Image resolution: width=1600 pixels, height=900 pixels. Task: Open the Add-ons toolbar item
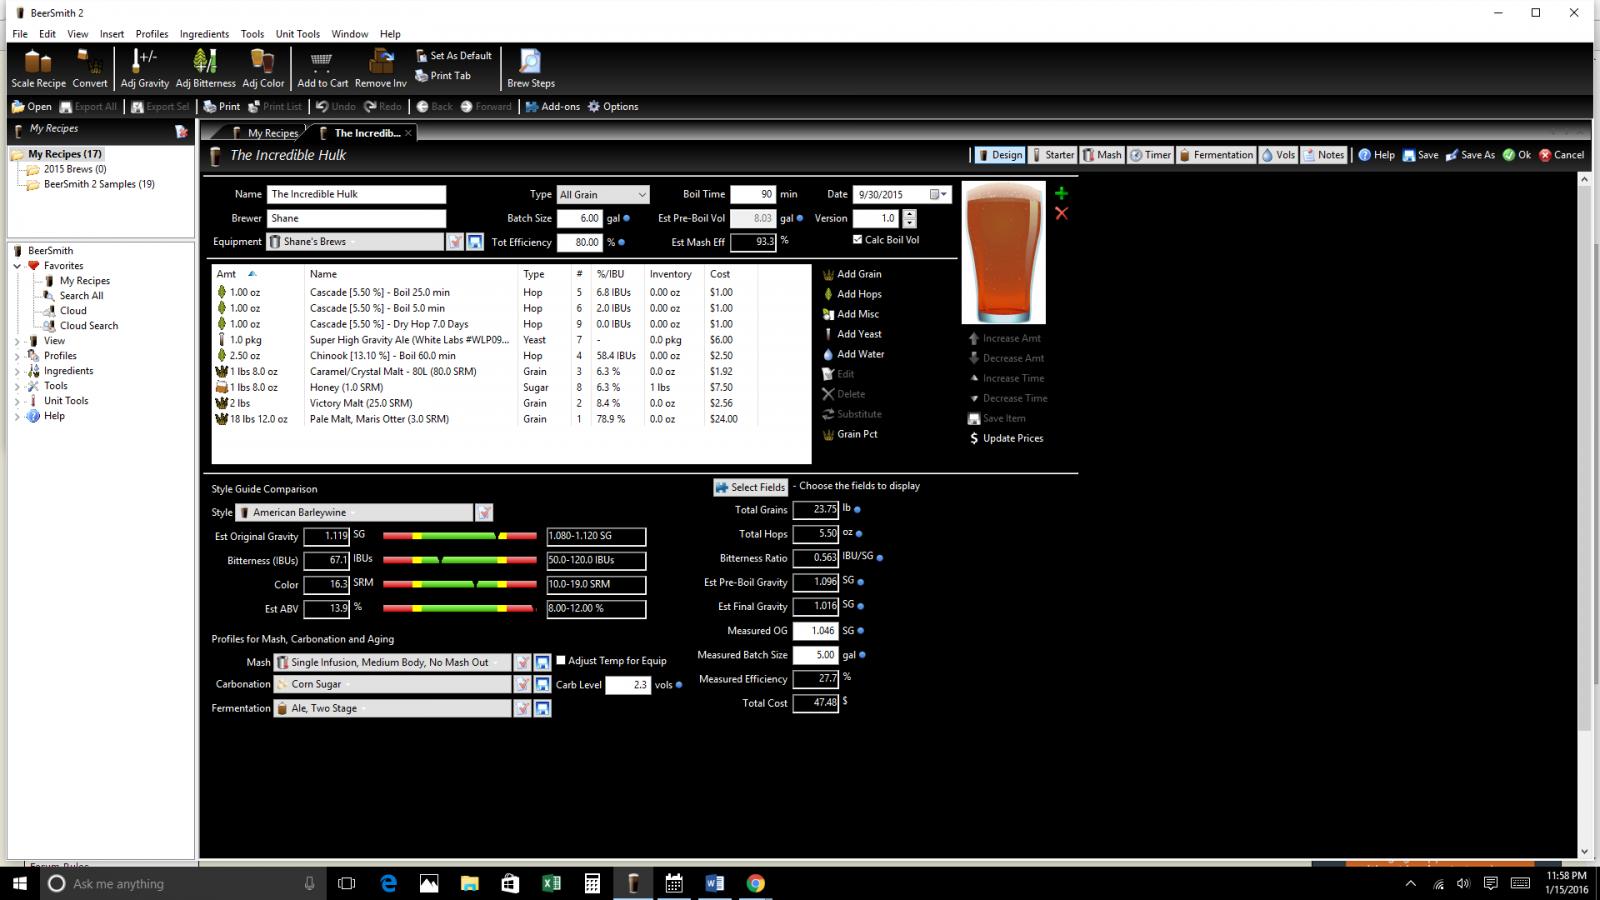coord(552,107)
